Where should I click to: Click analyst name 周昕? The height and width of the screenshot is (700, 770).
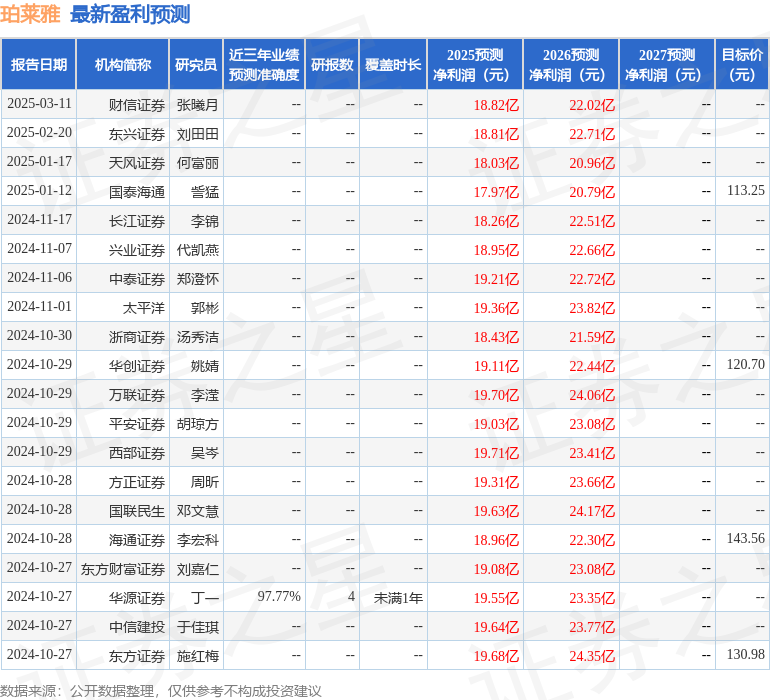(x=205, y=482)
